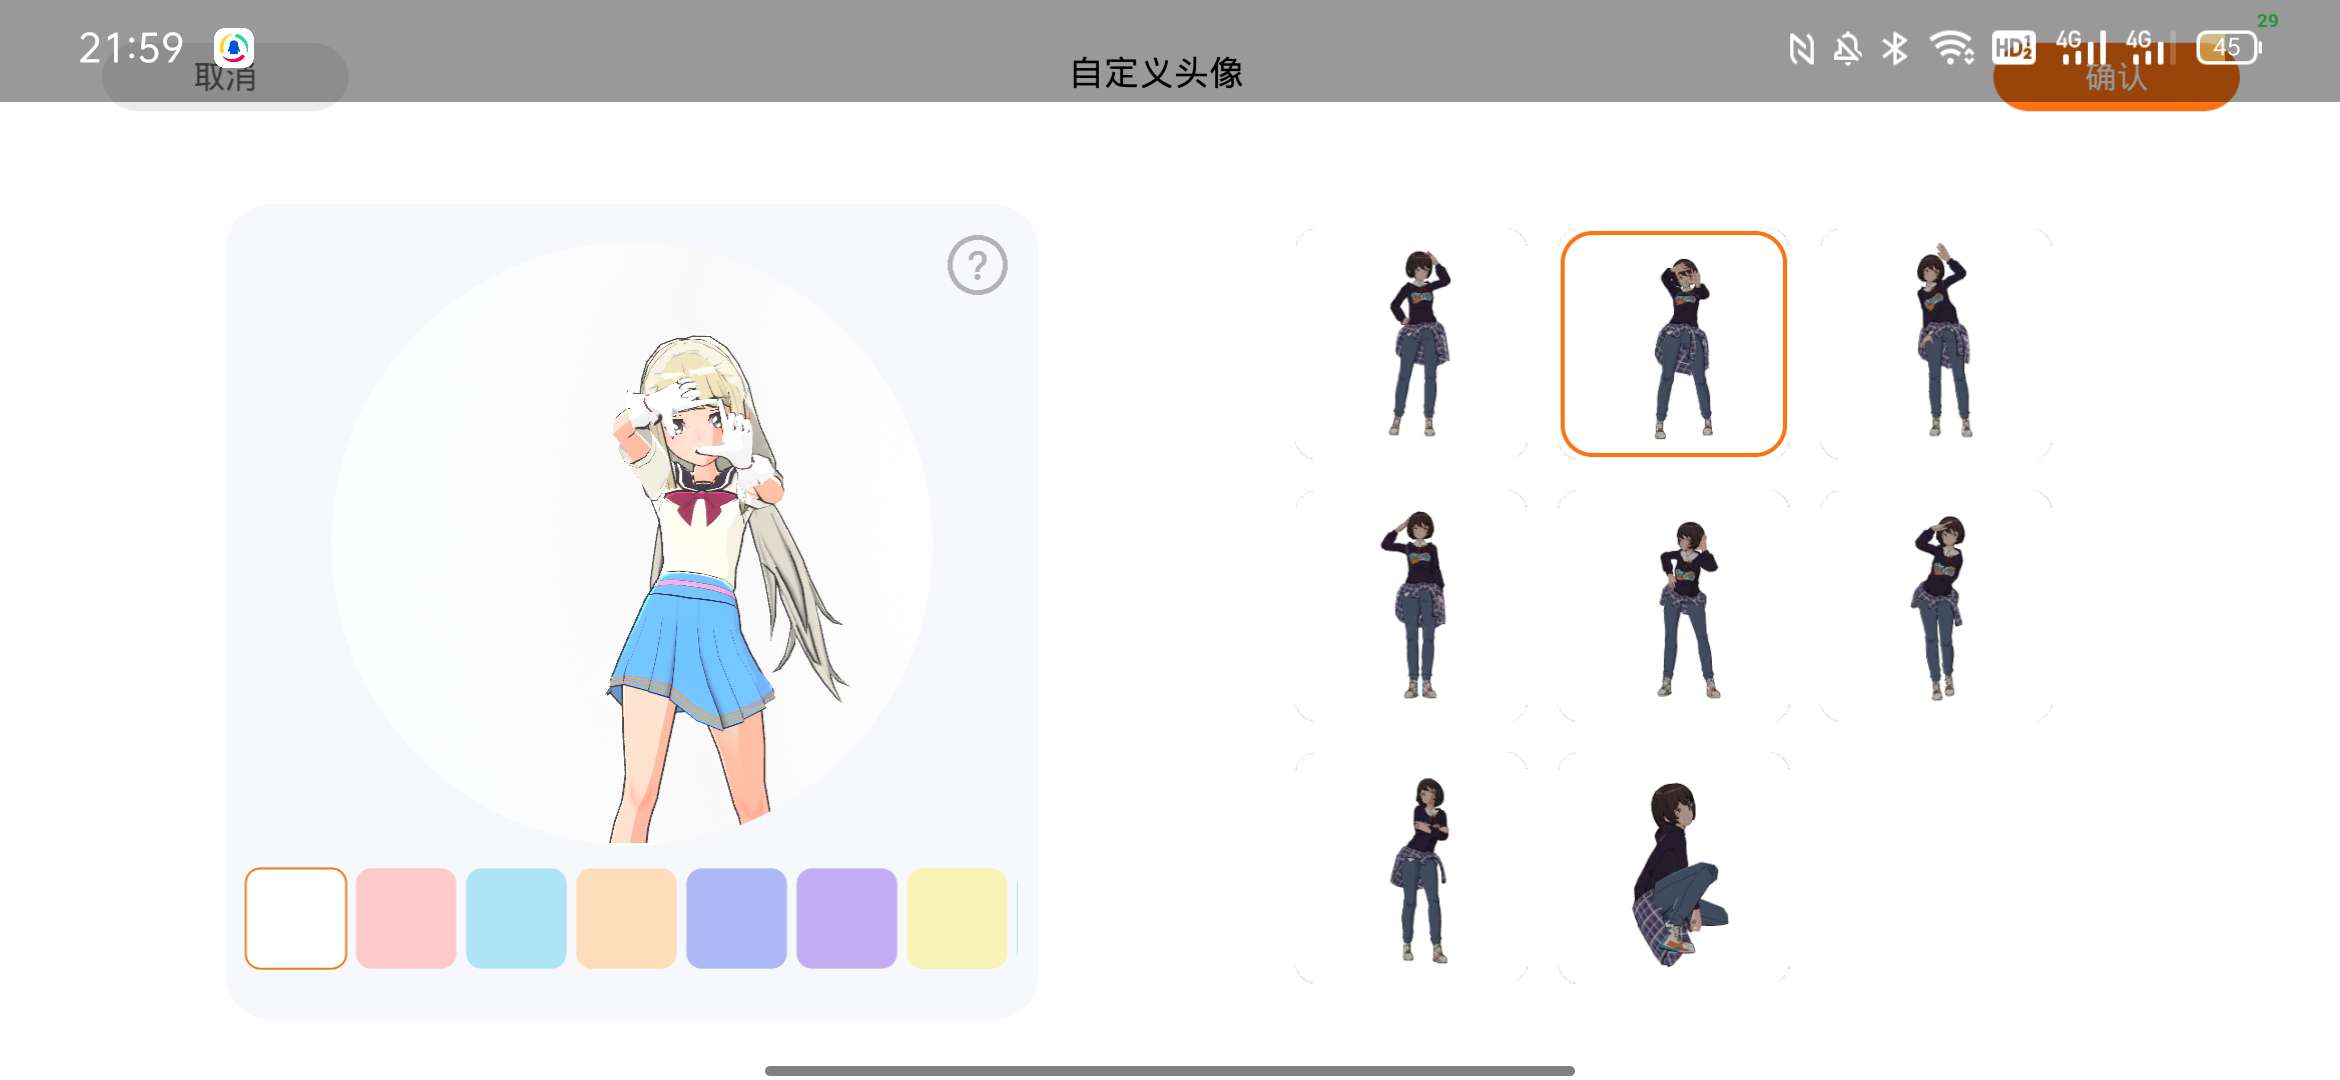This screenshot has width=2340, height=1080.
Task: Select the arms-crossed standing pose thumbnail
Action: [1411, 868]
